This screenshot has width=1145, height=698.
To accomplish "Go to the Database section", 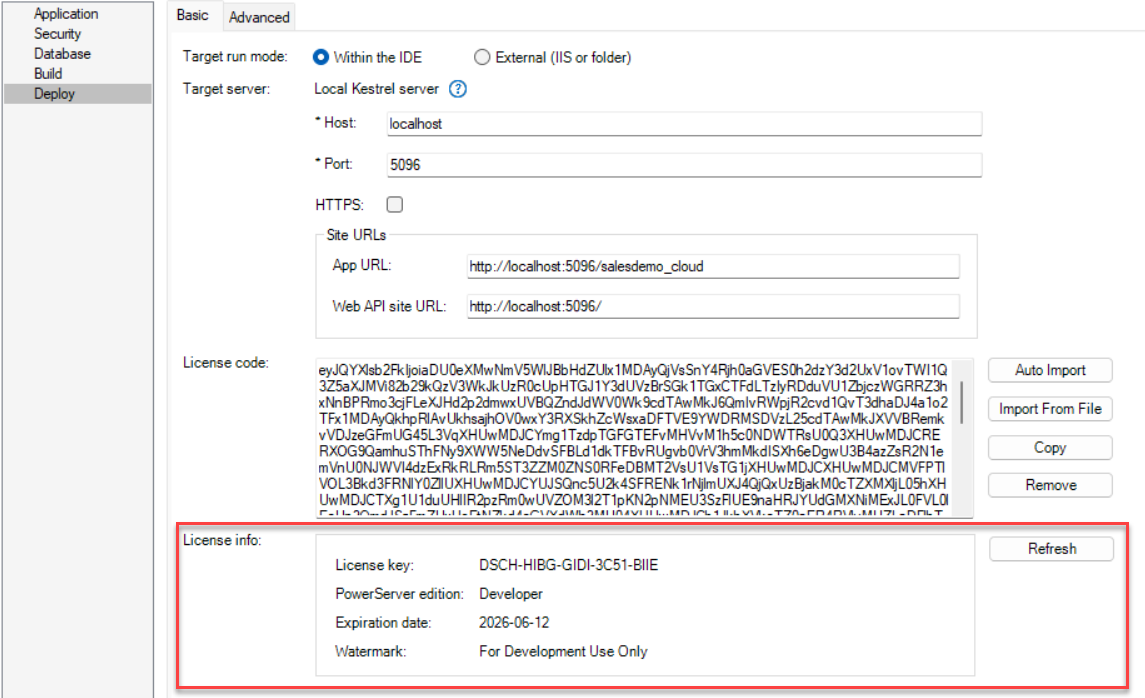I will point(62,54).
